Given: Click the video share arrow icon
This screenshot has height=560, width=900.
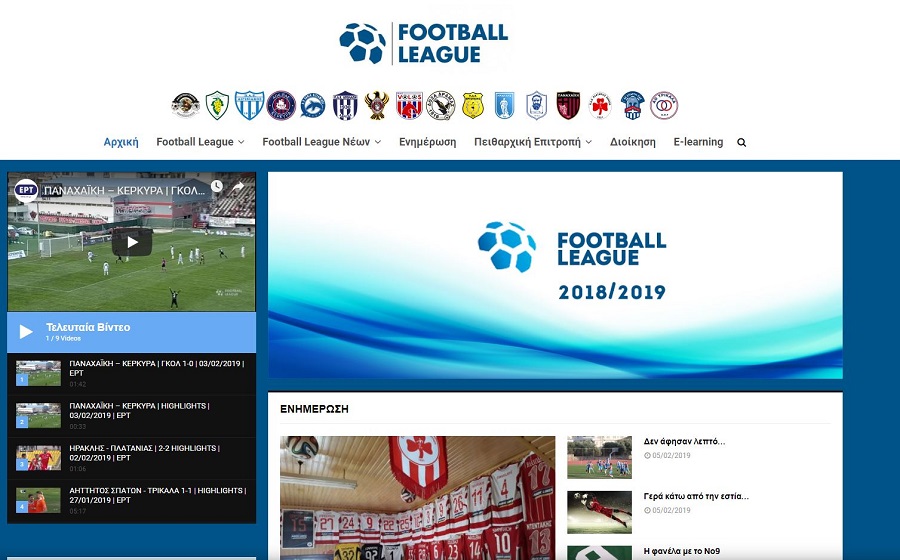Looking at the screenshot, I should [x=238, y=186].
